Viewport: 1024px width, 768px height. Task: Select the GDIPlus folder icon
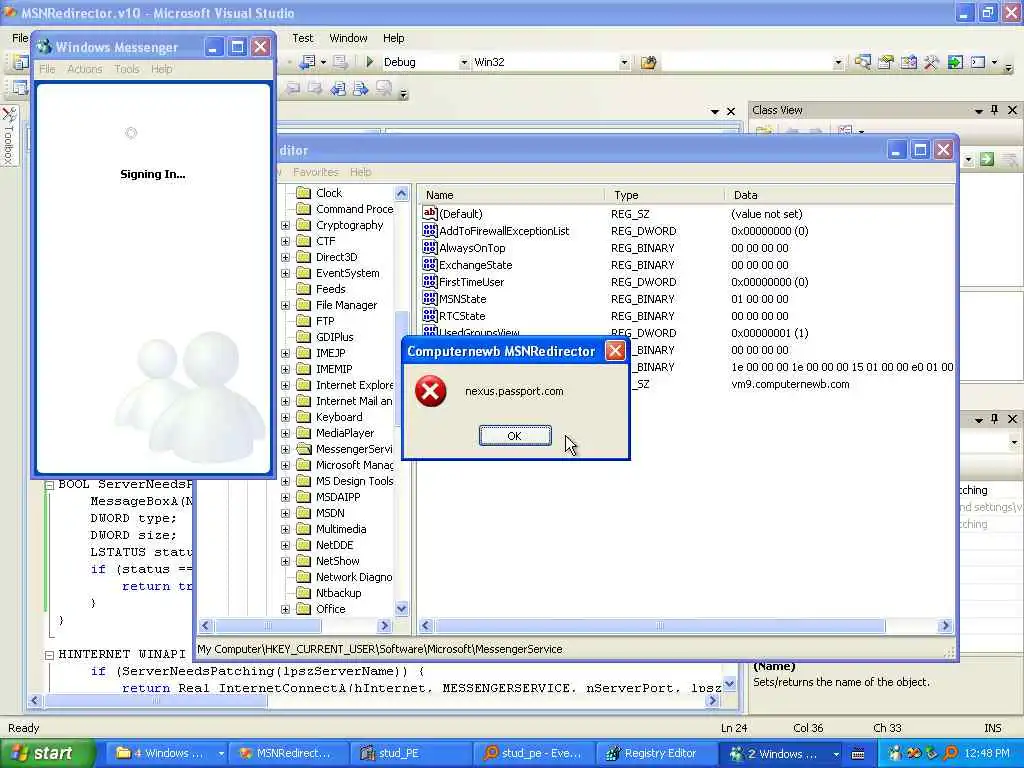point(304,337)
